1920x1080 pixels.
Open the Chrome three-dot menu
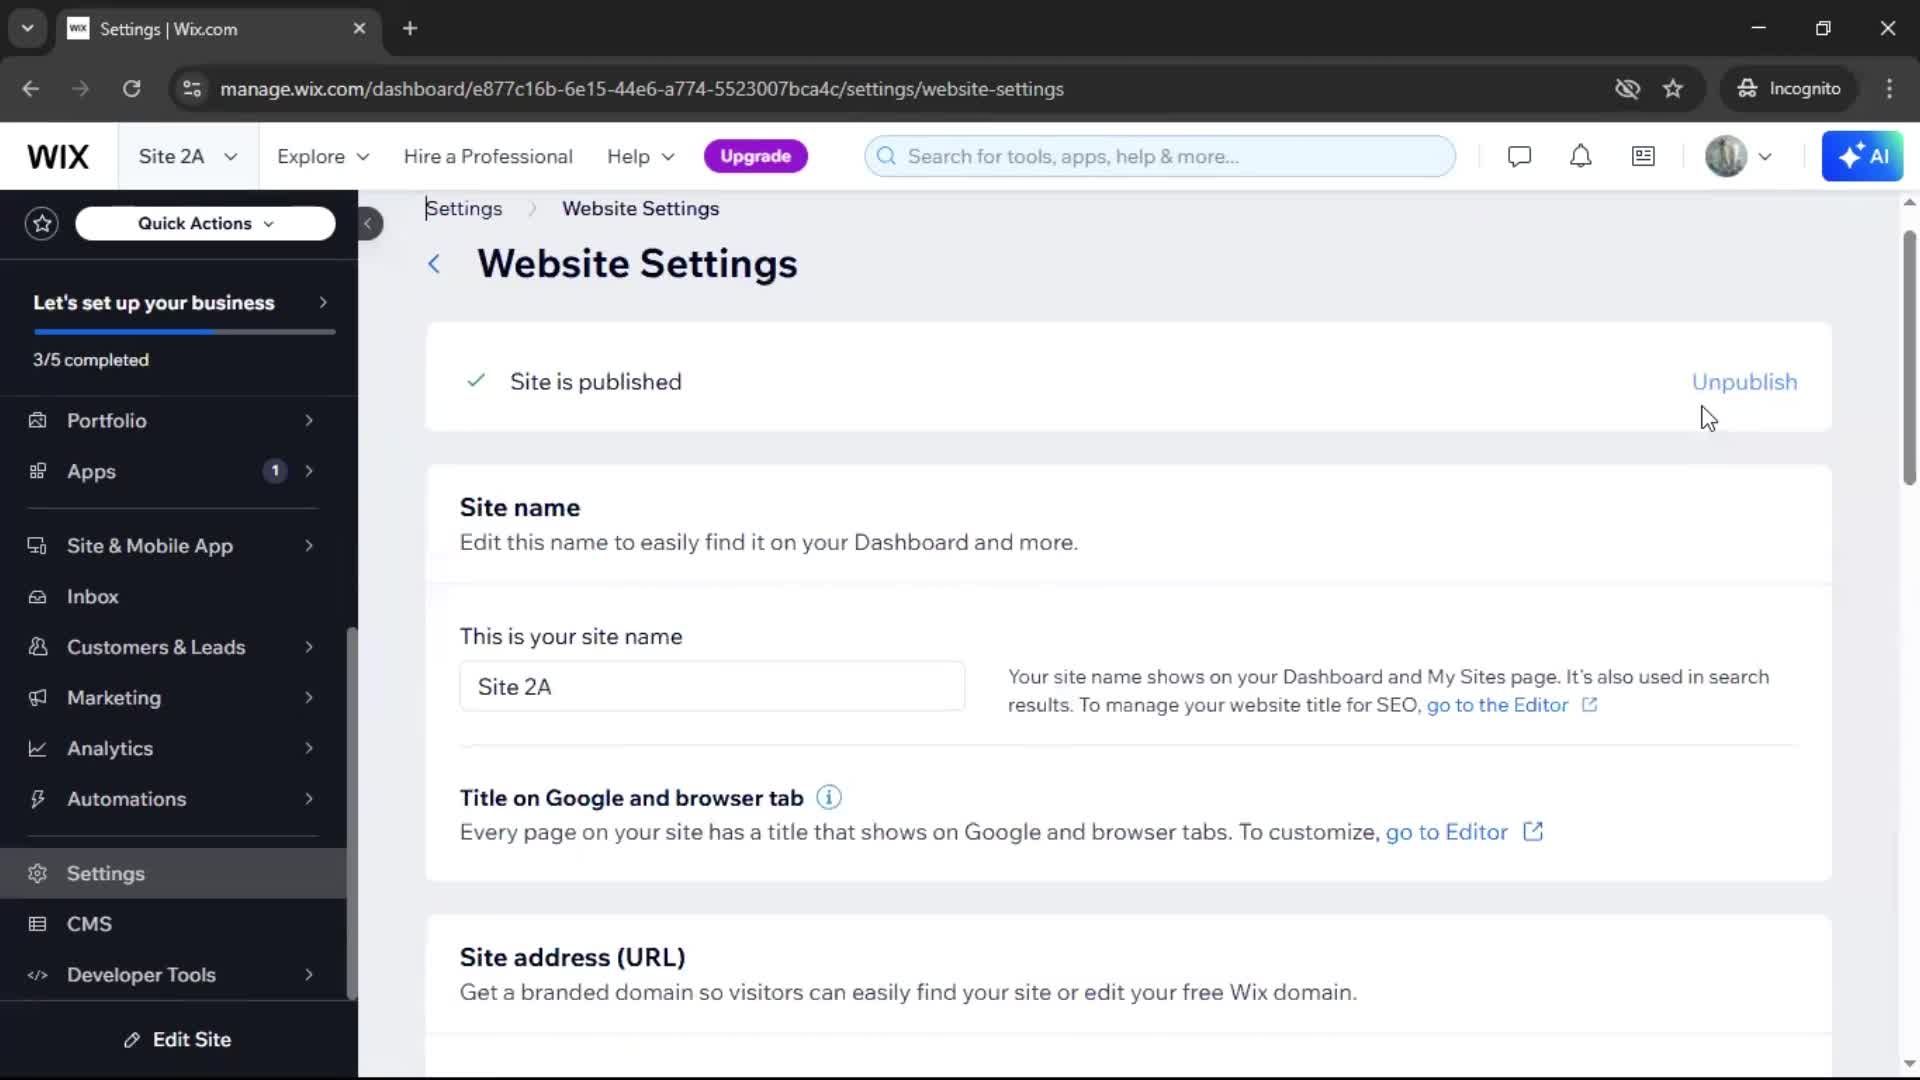pyautogui.click(x=1889, y=89)
